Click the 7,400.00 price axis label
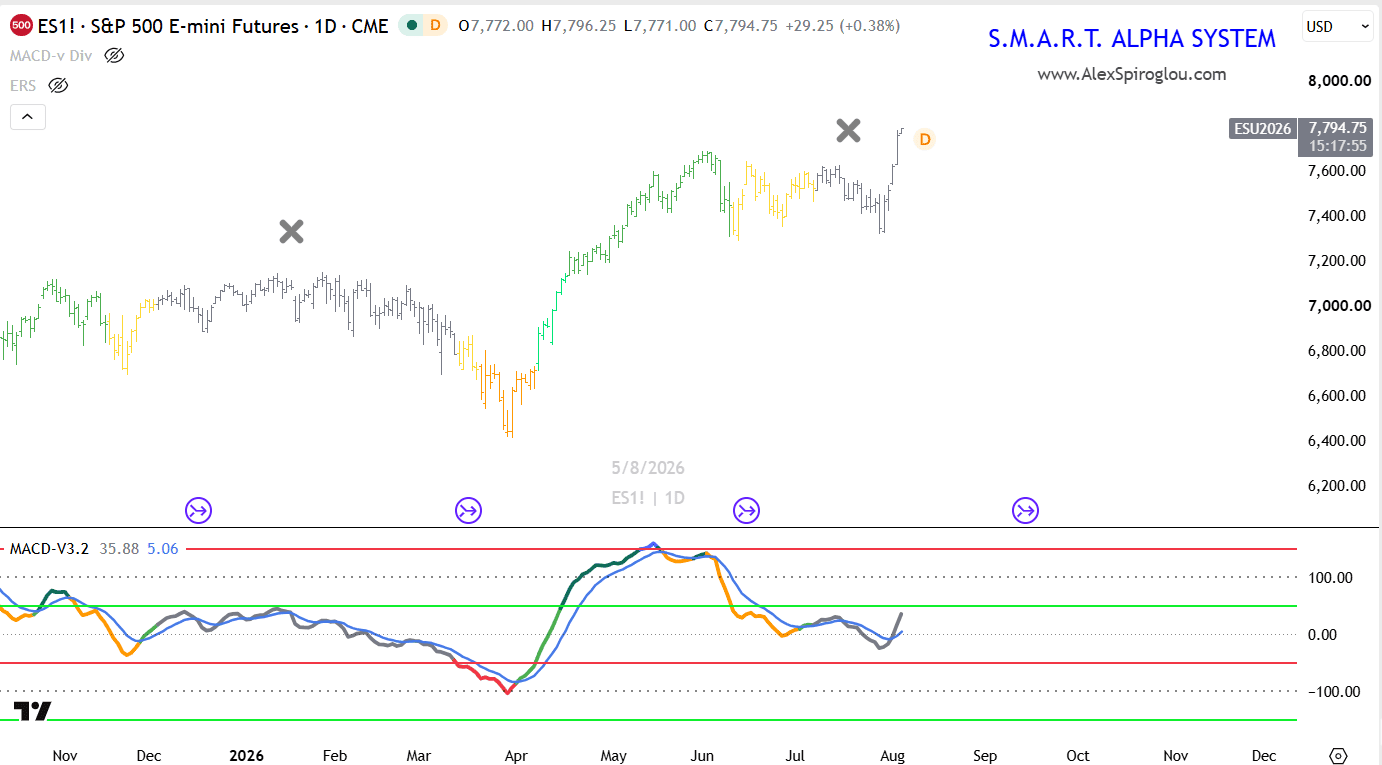Image resolution: width=1382 pixels, height=765 pixels. pyautogui.click(x=1337, y=216)
